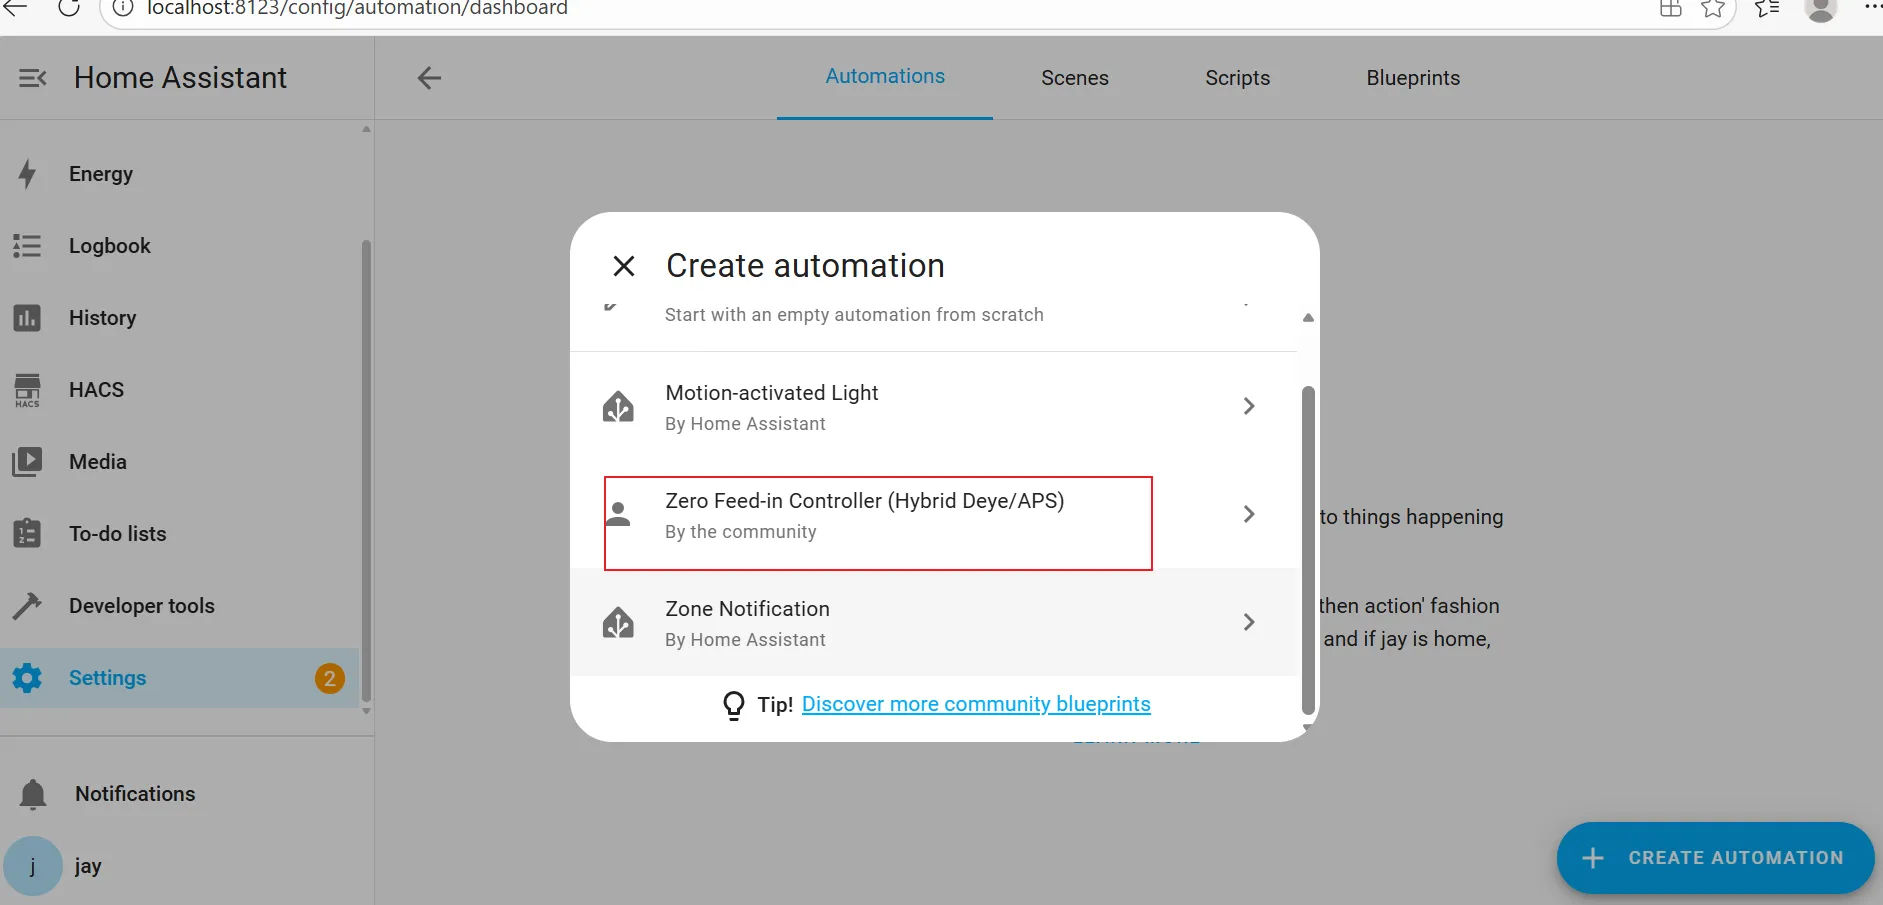
Task: Click the dialog's vertical scrollbar
Action: point(1308,550)
